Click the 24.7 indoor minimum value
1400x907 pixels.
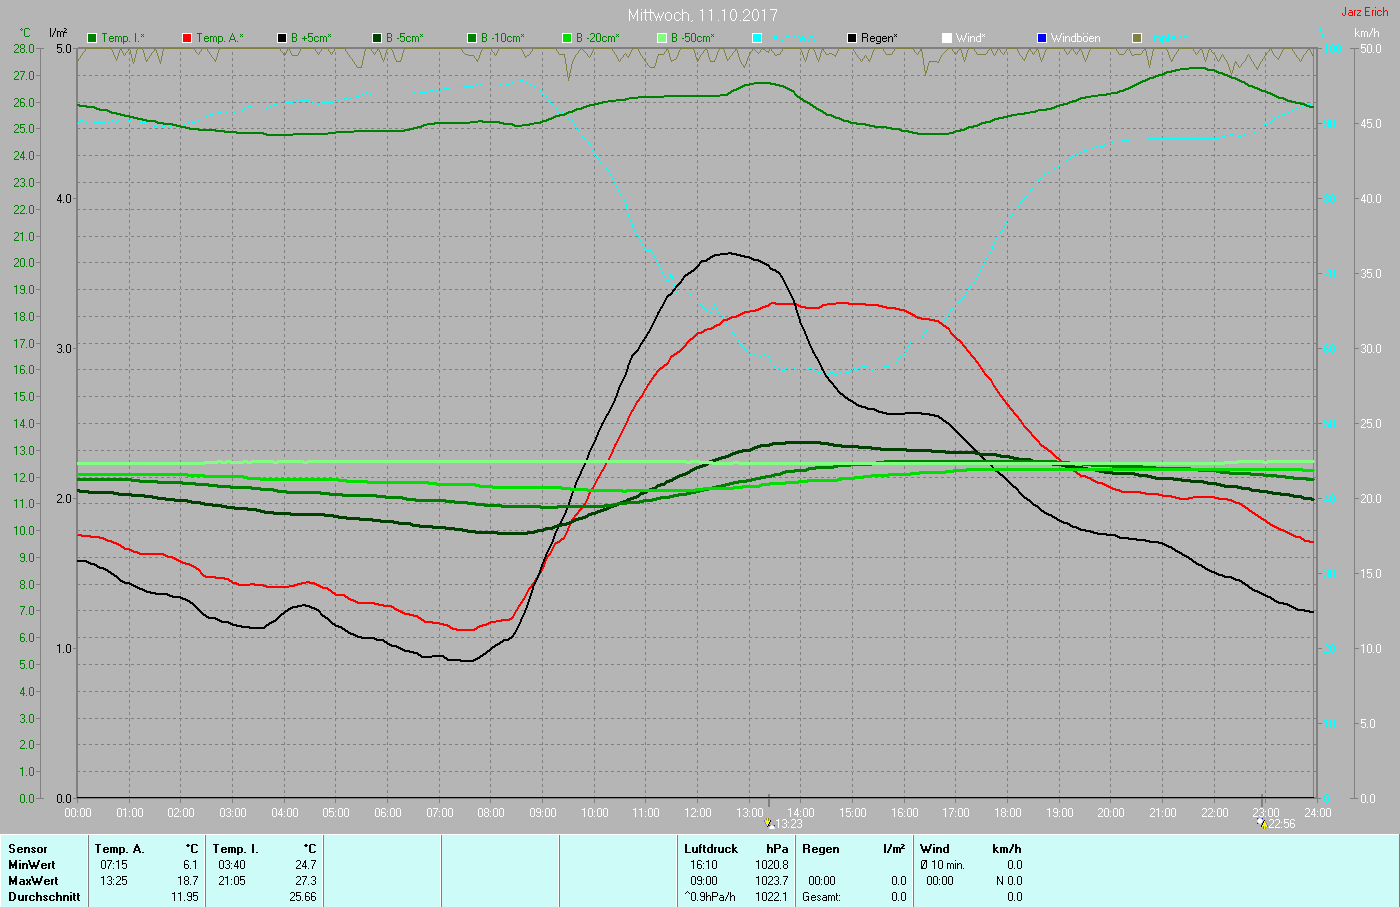click(306, 865)
